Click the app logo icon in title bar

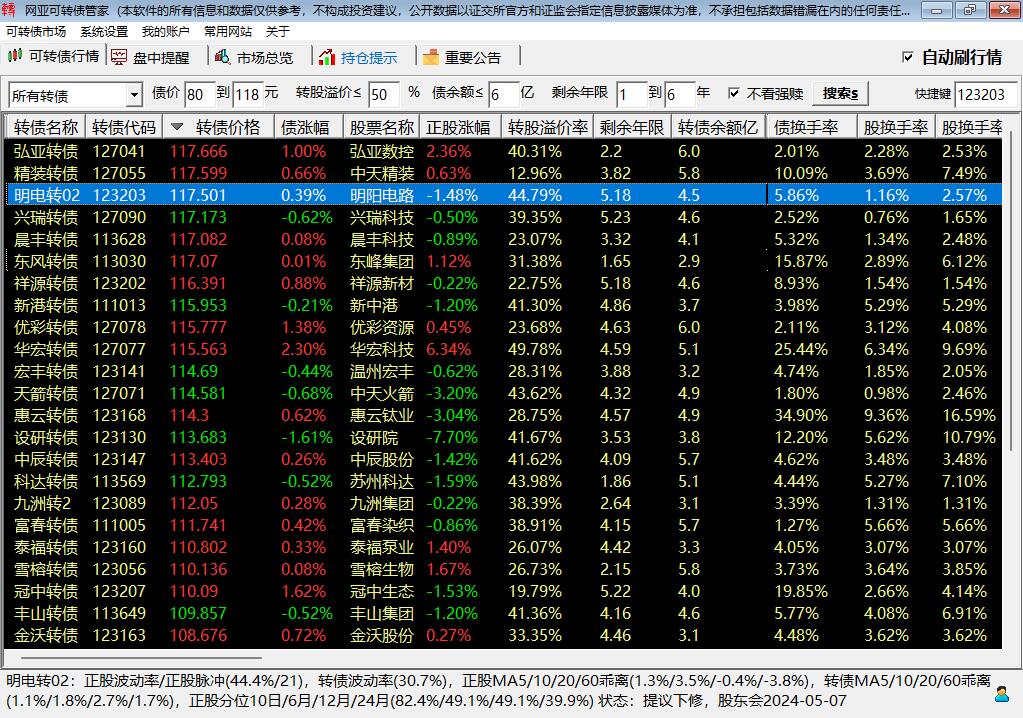9,10
